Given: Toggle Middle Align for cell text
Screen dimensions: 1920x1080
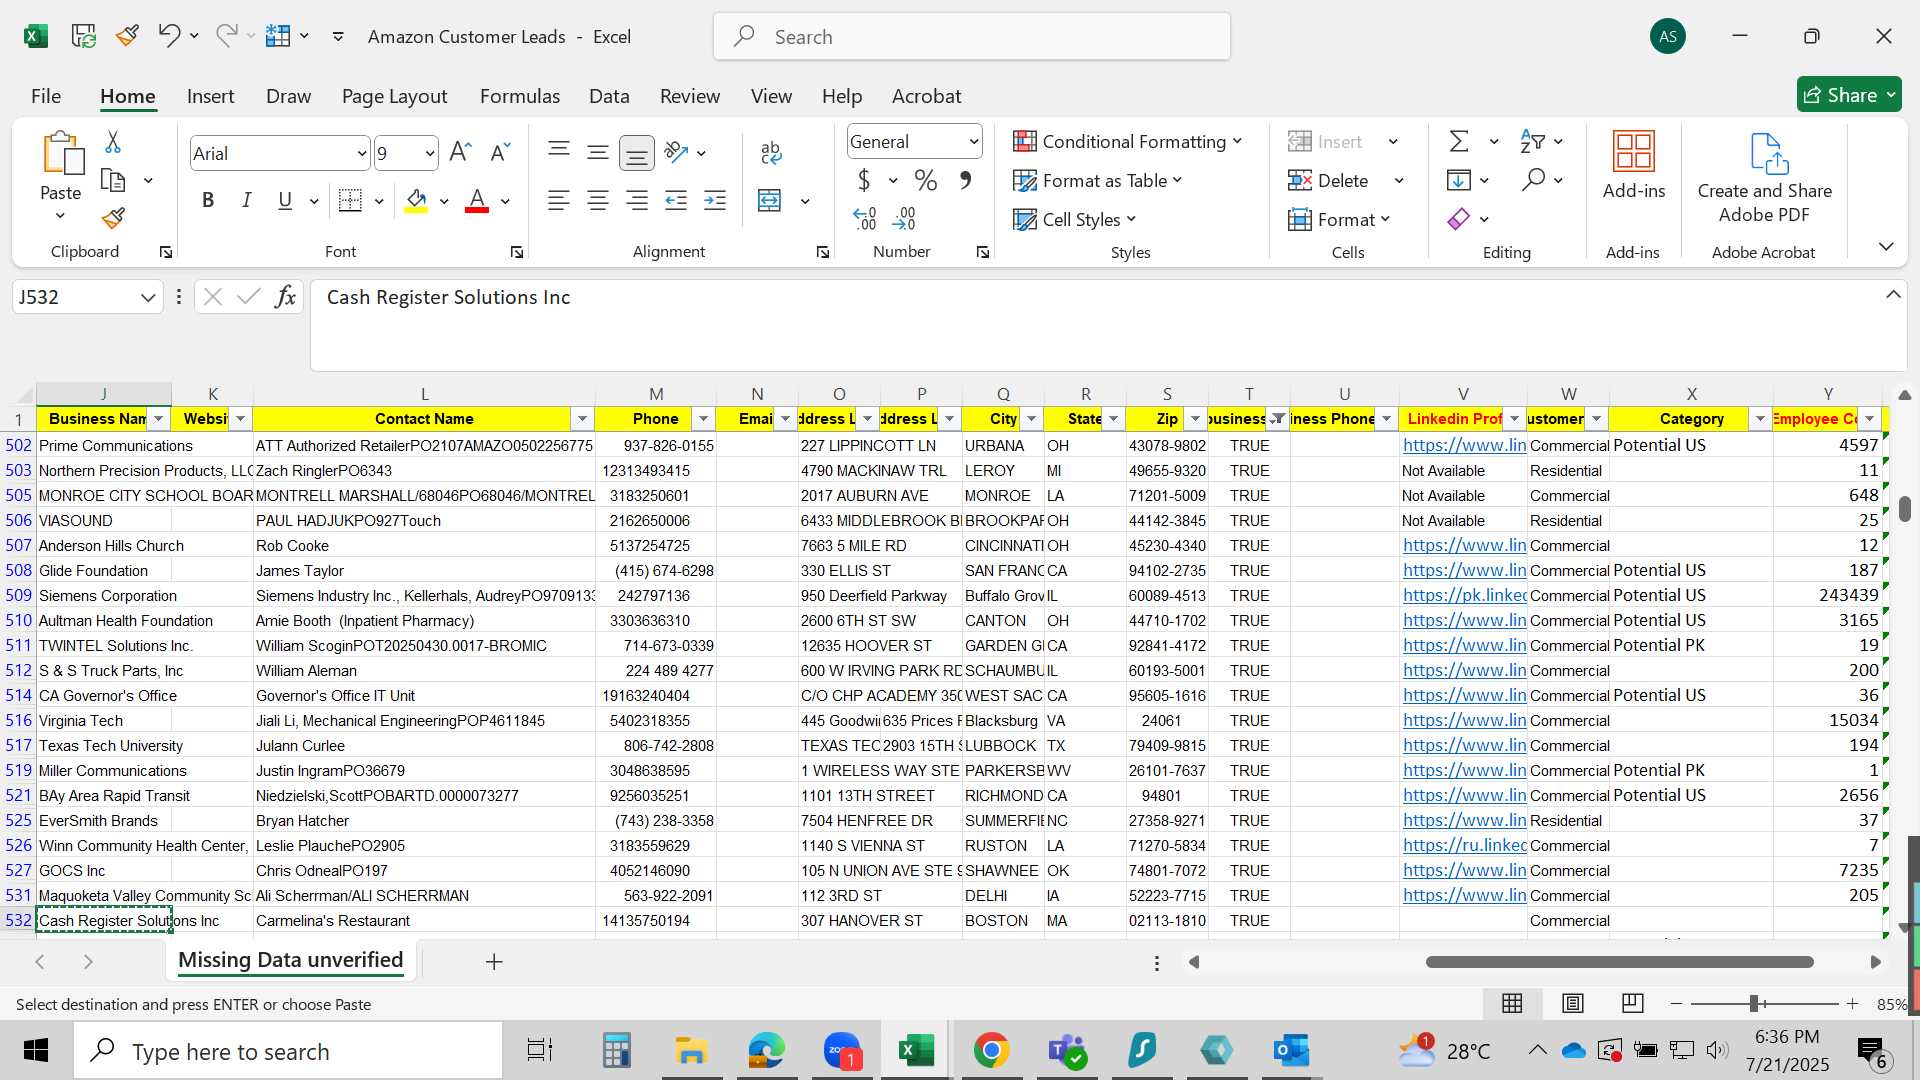Looking at the screenshot, I should (x=598, y=152).
